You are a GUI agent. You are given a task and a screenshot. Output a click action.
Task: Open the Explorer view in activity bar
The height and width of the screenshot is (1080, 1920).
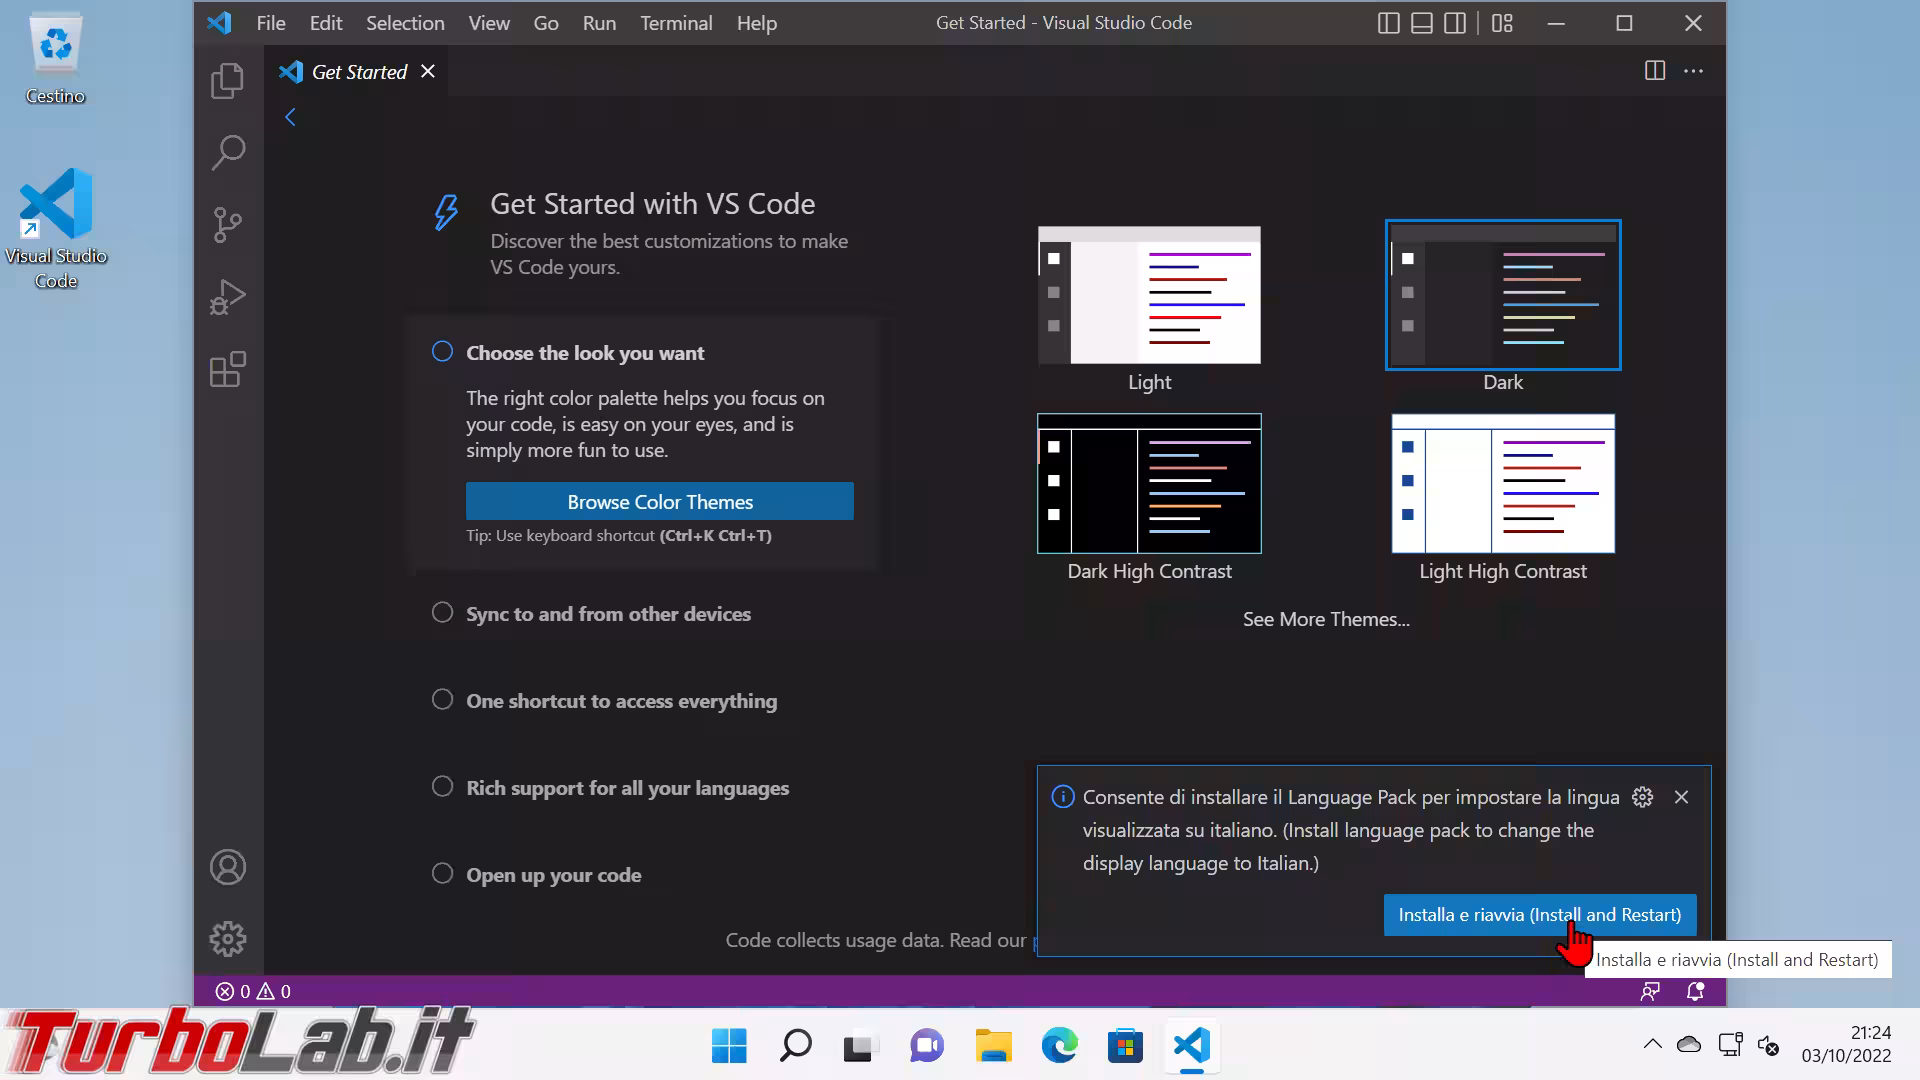[x=228, y=81]
